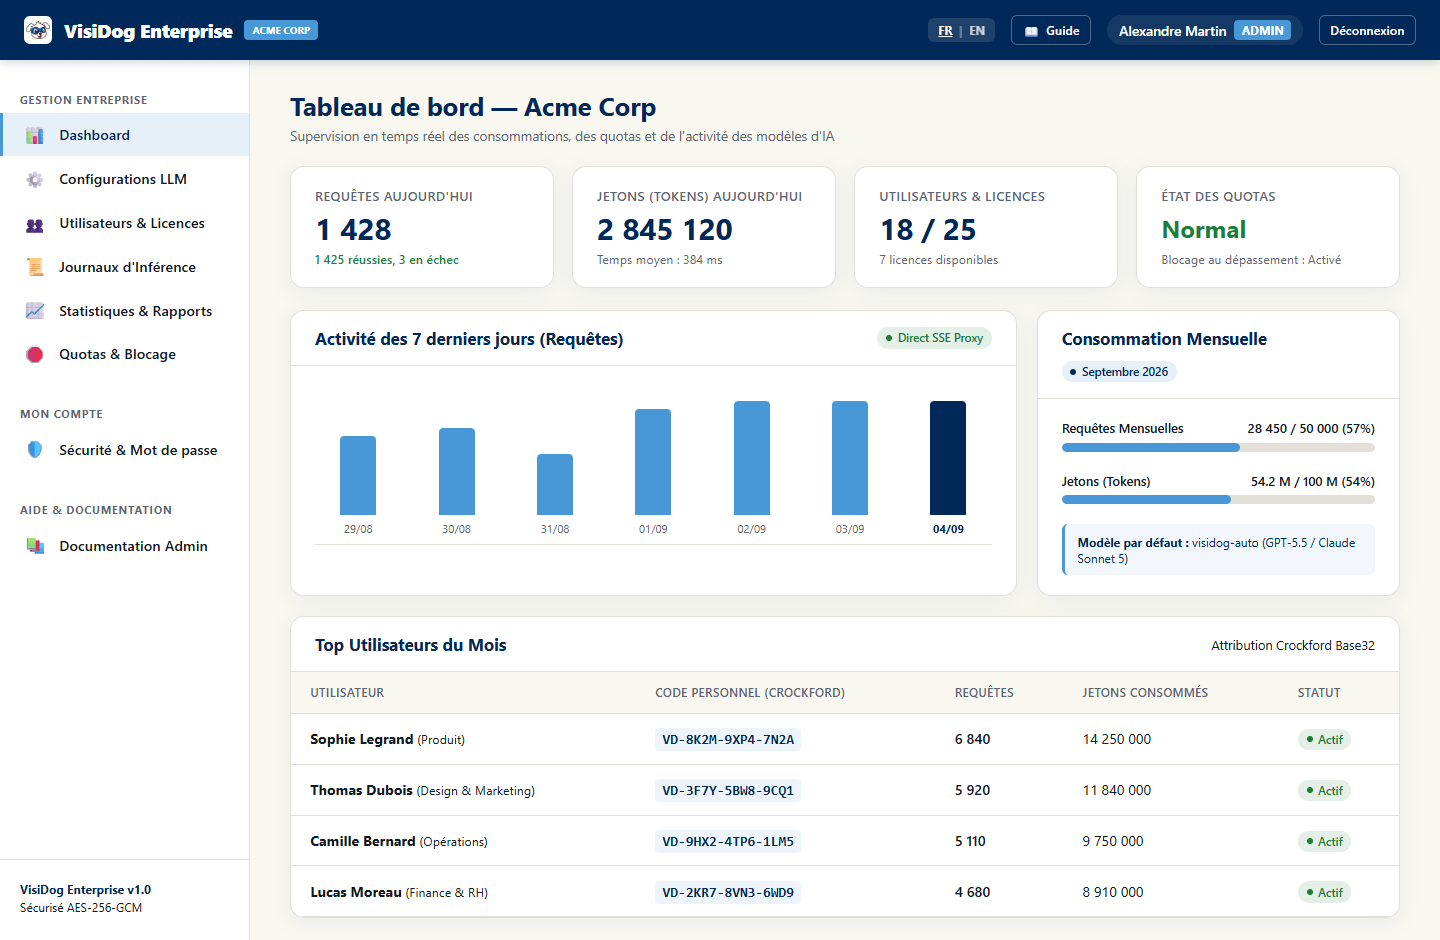Viewport: 1440px width, 940px height.
Task: Click the Direct SSE Proxy status pill
Action: click(x=934, y=338)
